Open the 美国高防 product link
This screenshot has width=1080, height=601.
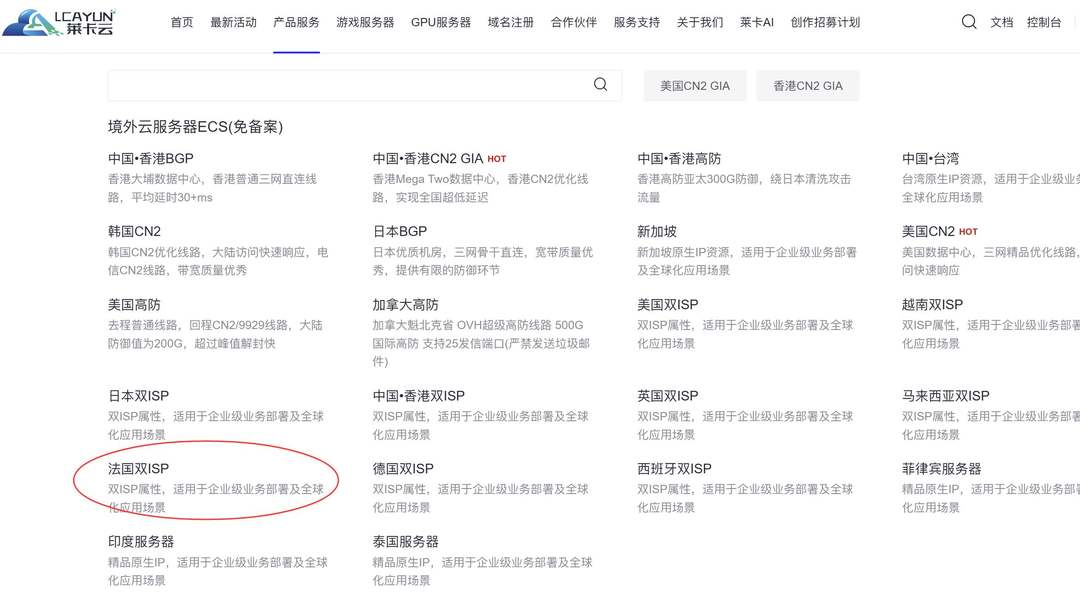coord(134,304)
